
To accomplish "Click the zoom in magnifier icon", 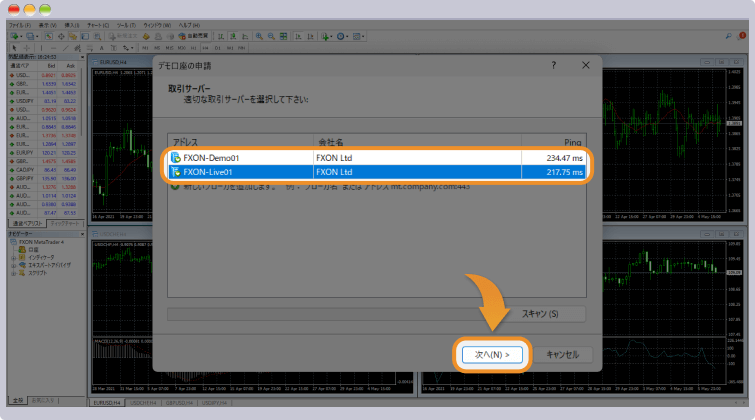I will click(x=259, y=36).
